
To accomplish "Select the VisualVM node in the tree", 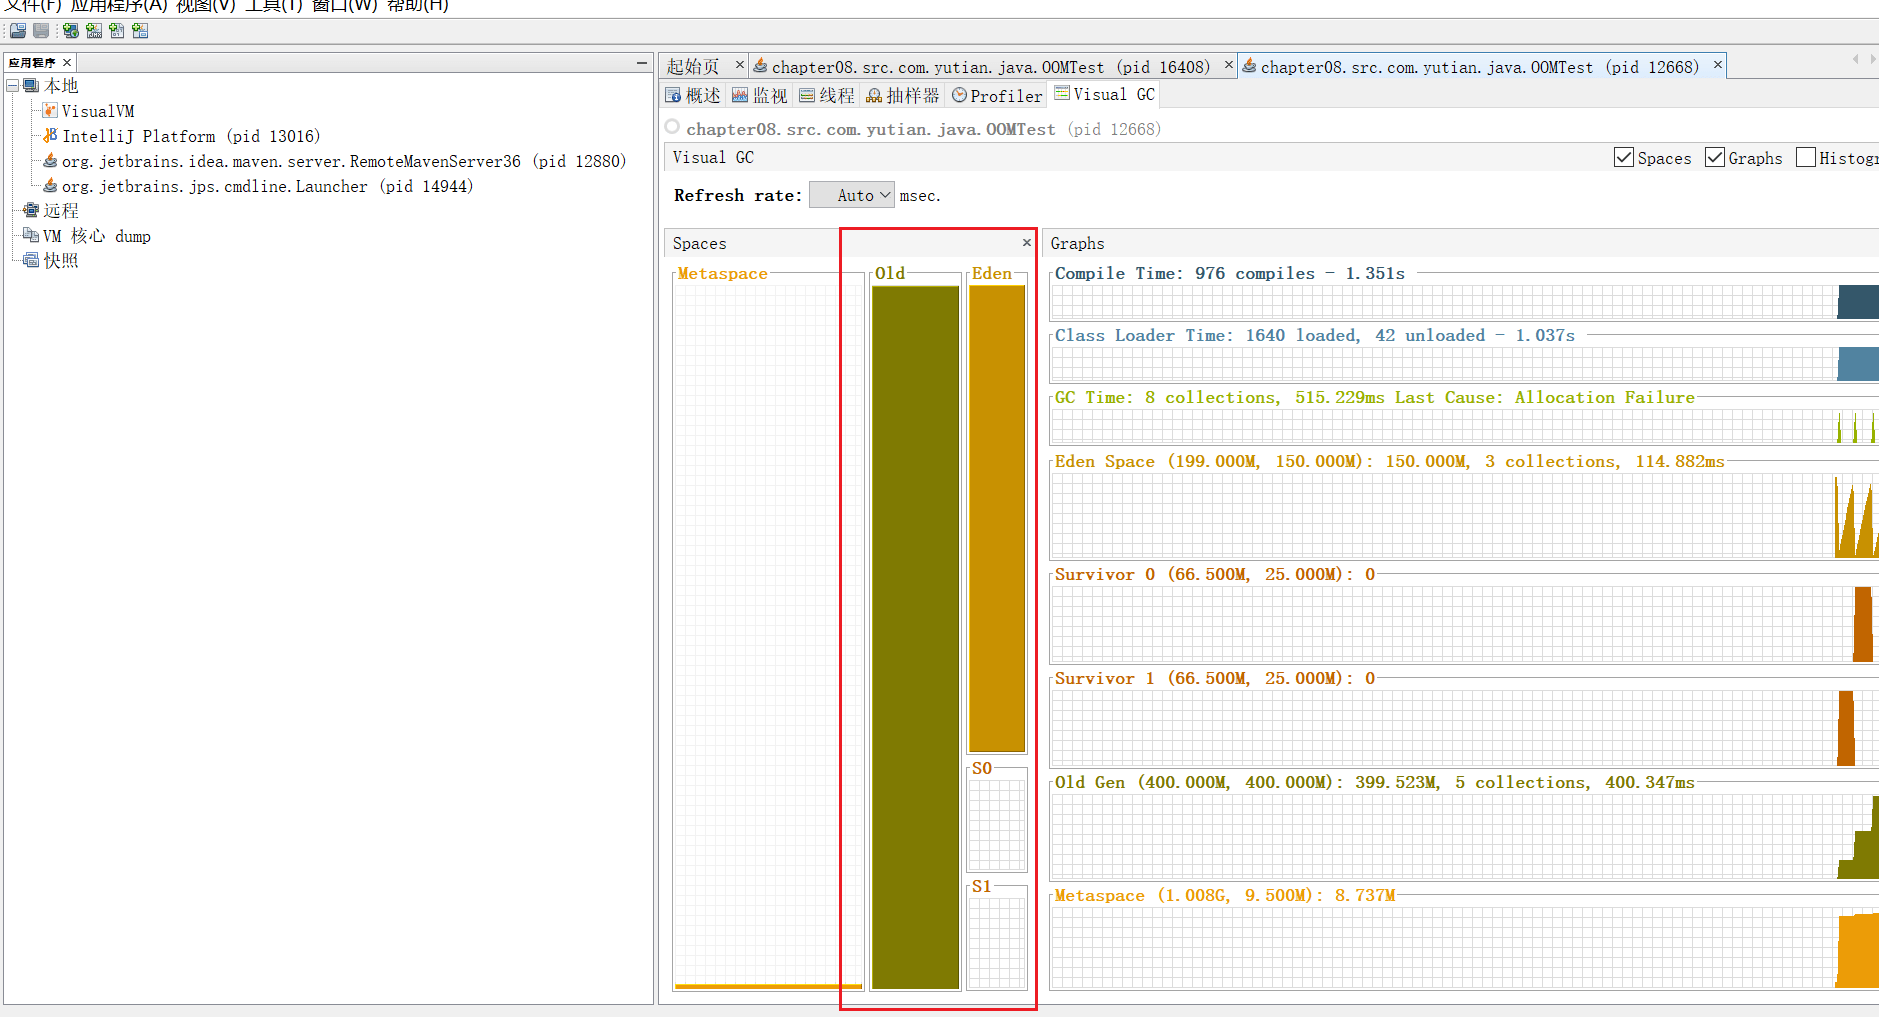I will coord(97,111).
